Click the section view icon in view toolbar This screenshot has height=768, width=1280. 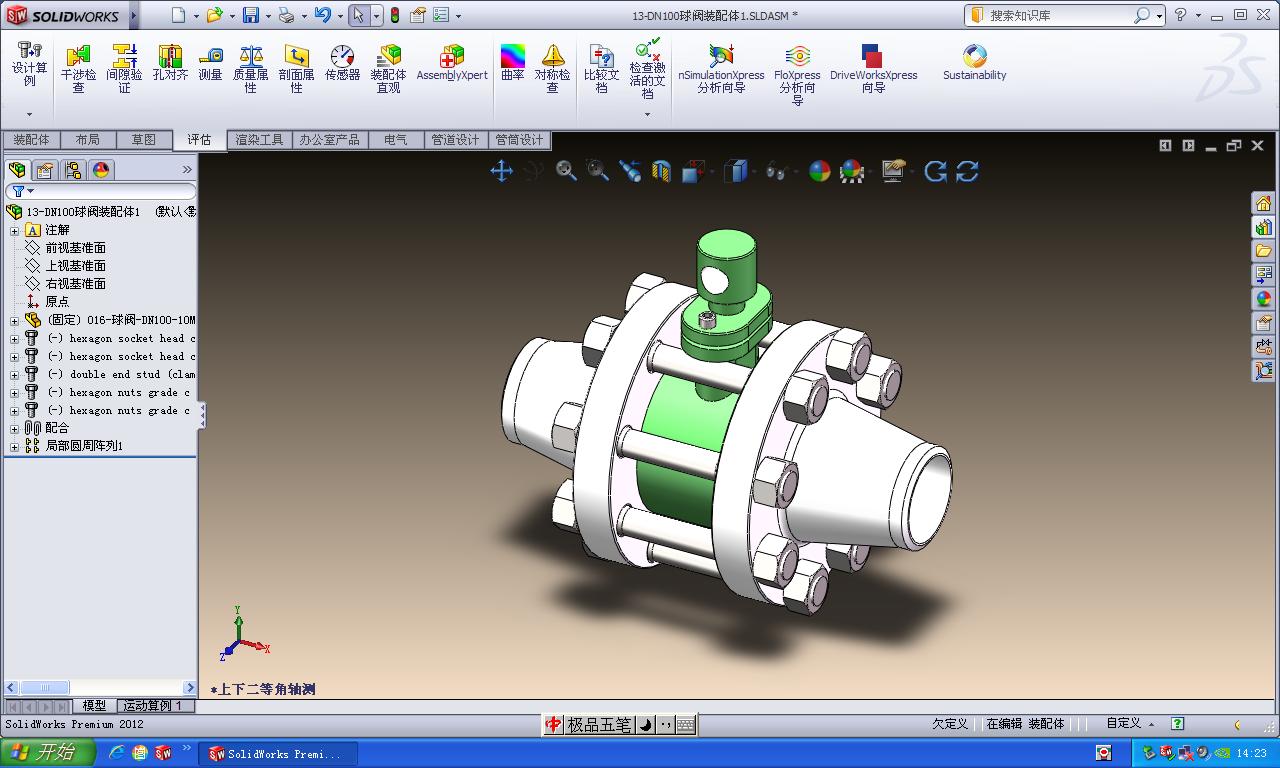tap(661, 171)
